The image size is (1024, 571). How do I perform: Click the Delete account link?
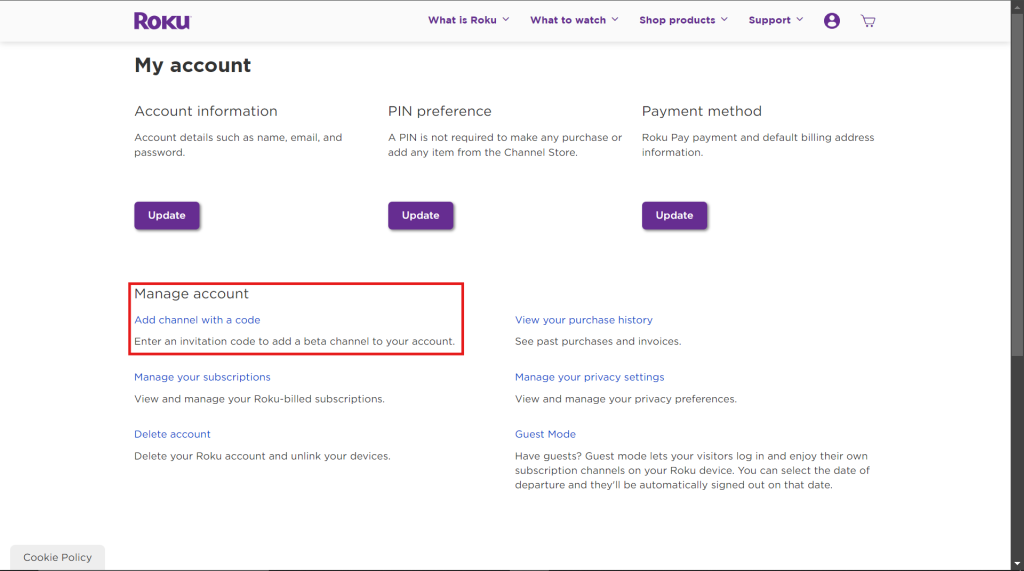[x=172, y=434]
